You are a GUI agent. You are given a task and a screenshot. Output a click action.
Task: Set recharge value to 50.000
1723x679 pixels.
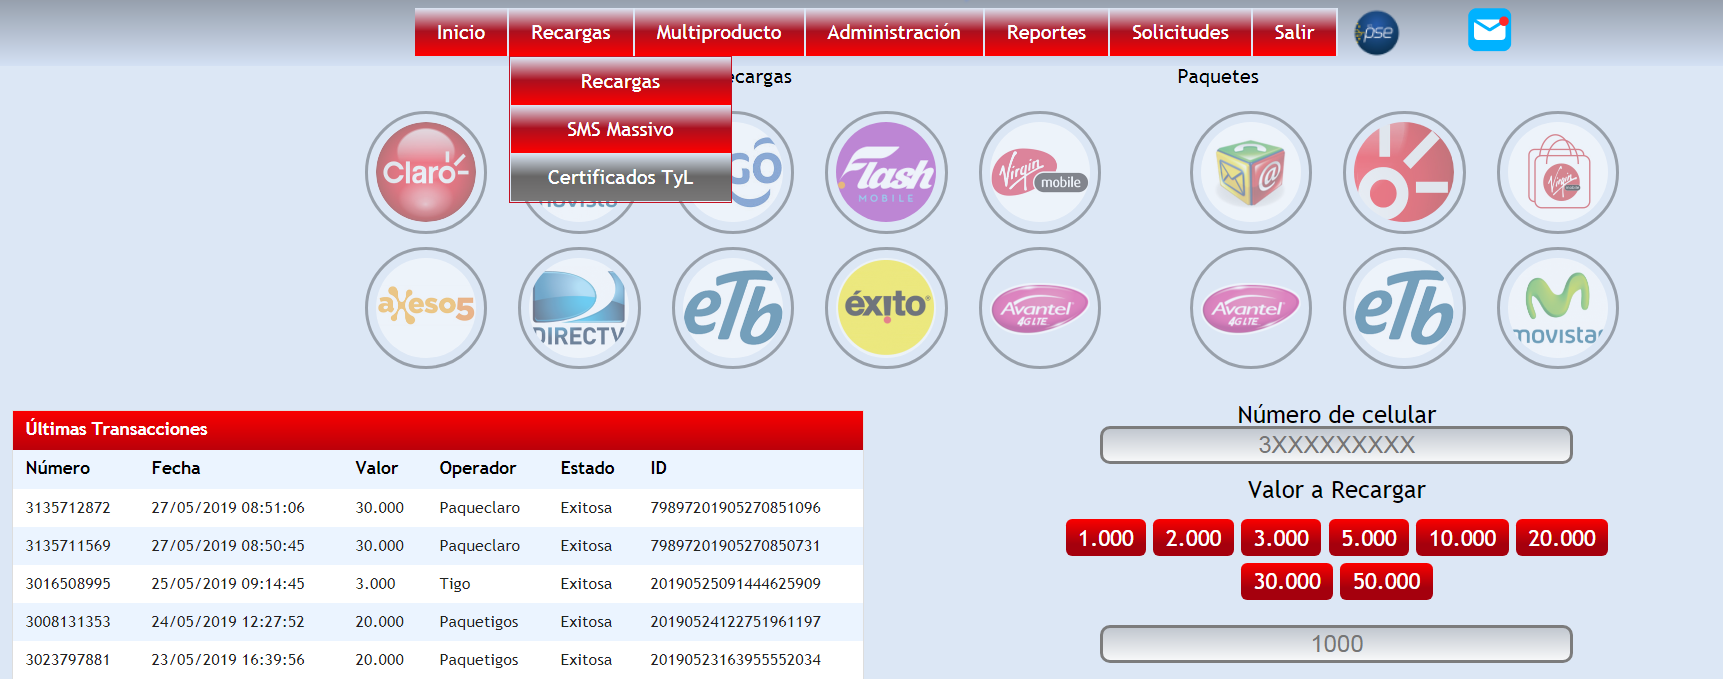pos(1386,581)
